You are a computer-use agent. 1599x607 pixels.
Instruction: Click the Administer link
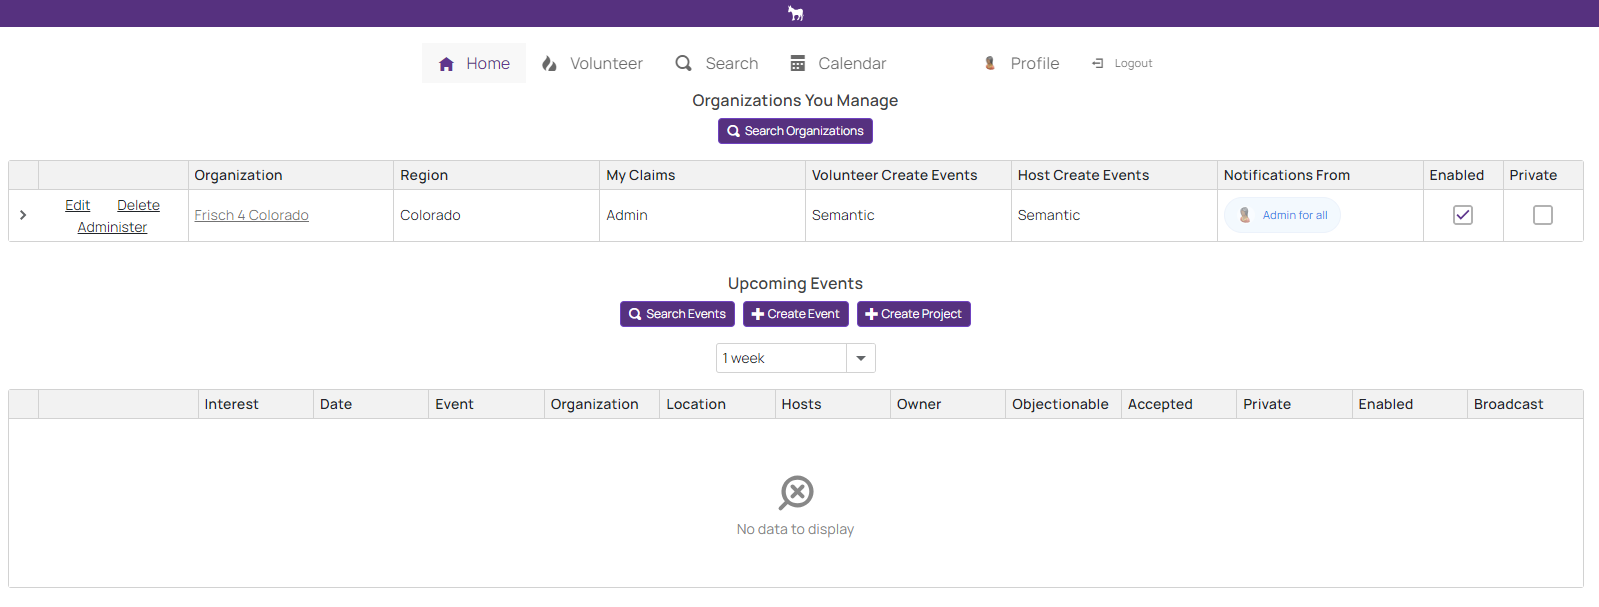[112, 227]
